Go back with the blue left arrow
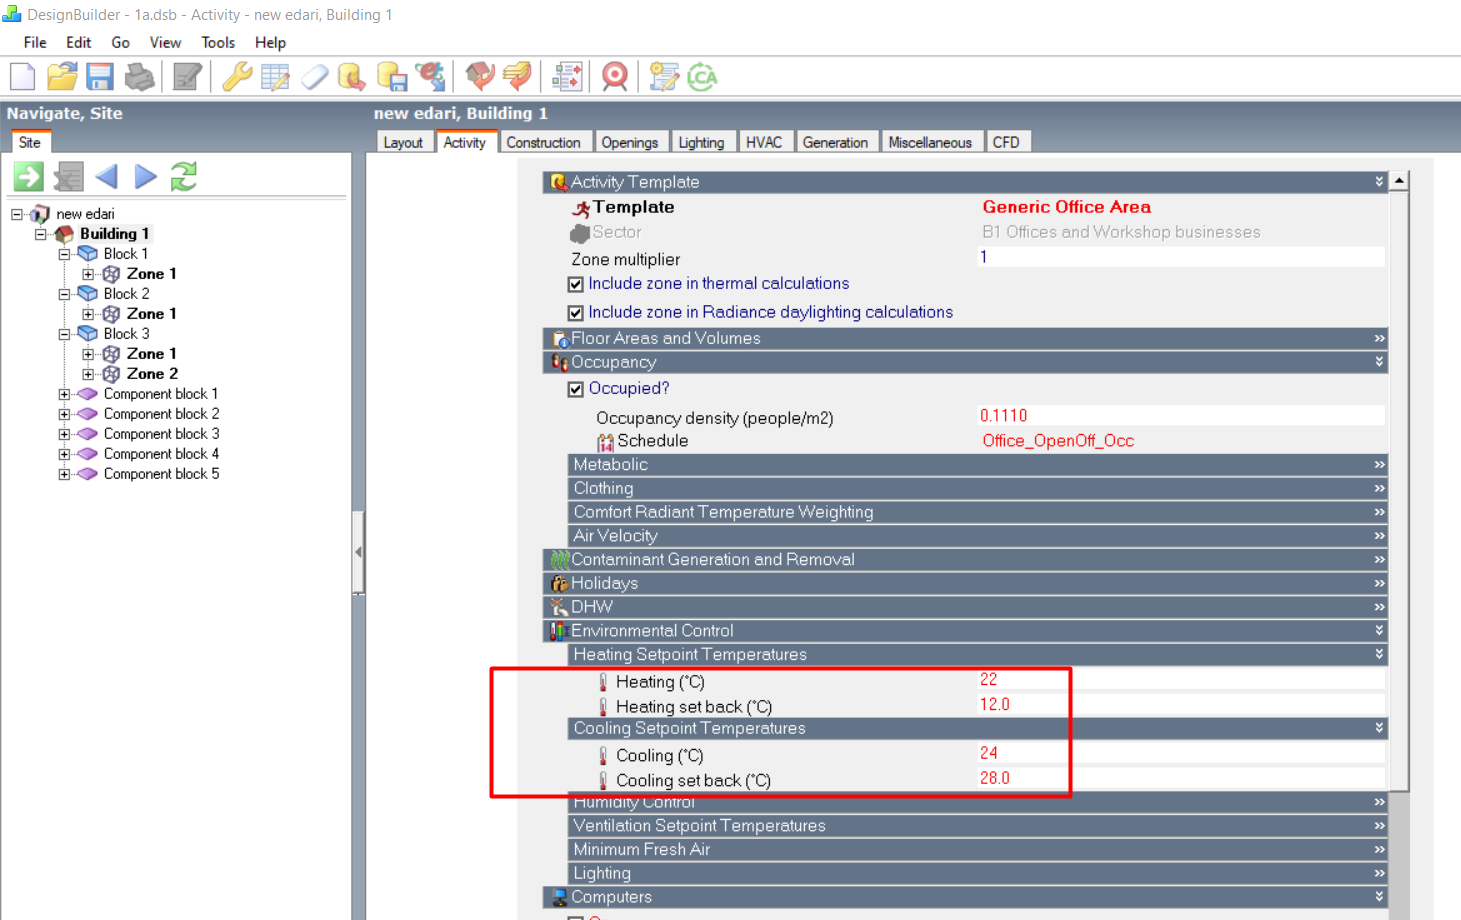This screenshot has height=920, width=1461. (x=107, y=177)
